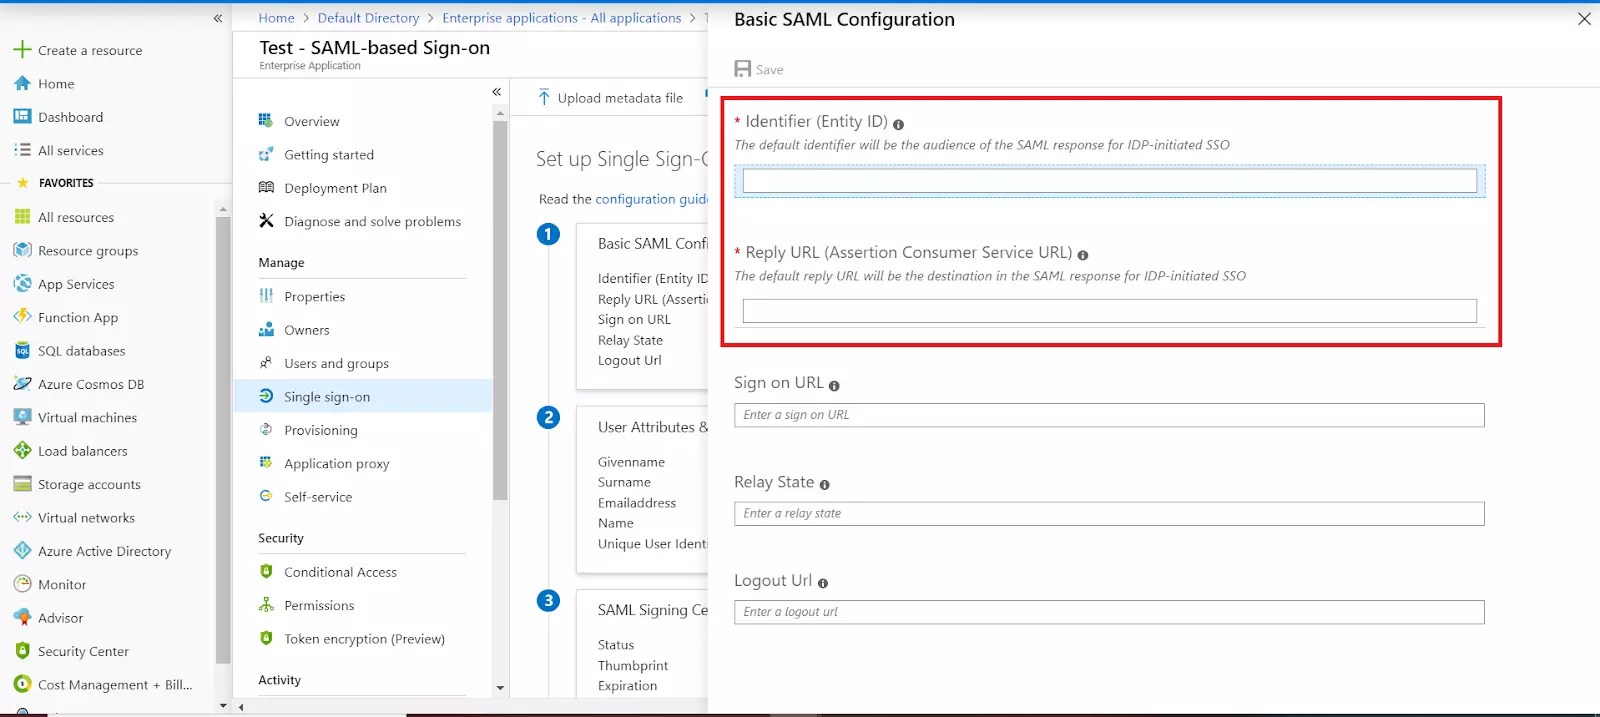Open App Services globe icon
Image resolution: width=1600 pixels, height=717 pixels.
click(22, 284)
